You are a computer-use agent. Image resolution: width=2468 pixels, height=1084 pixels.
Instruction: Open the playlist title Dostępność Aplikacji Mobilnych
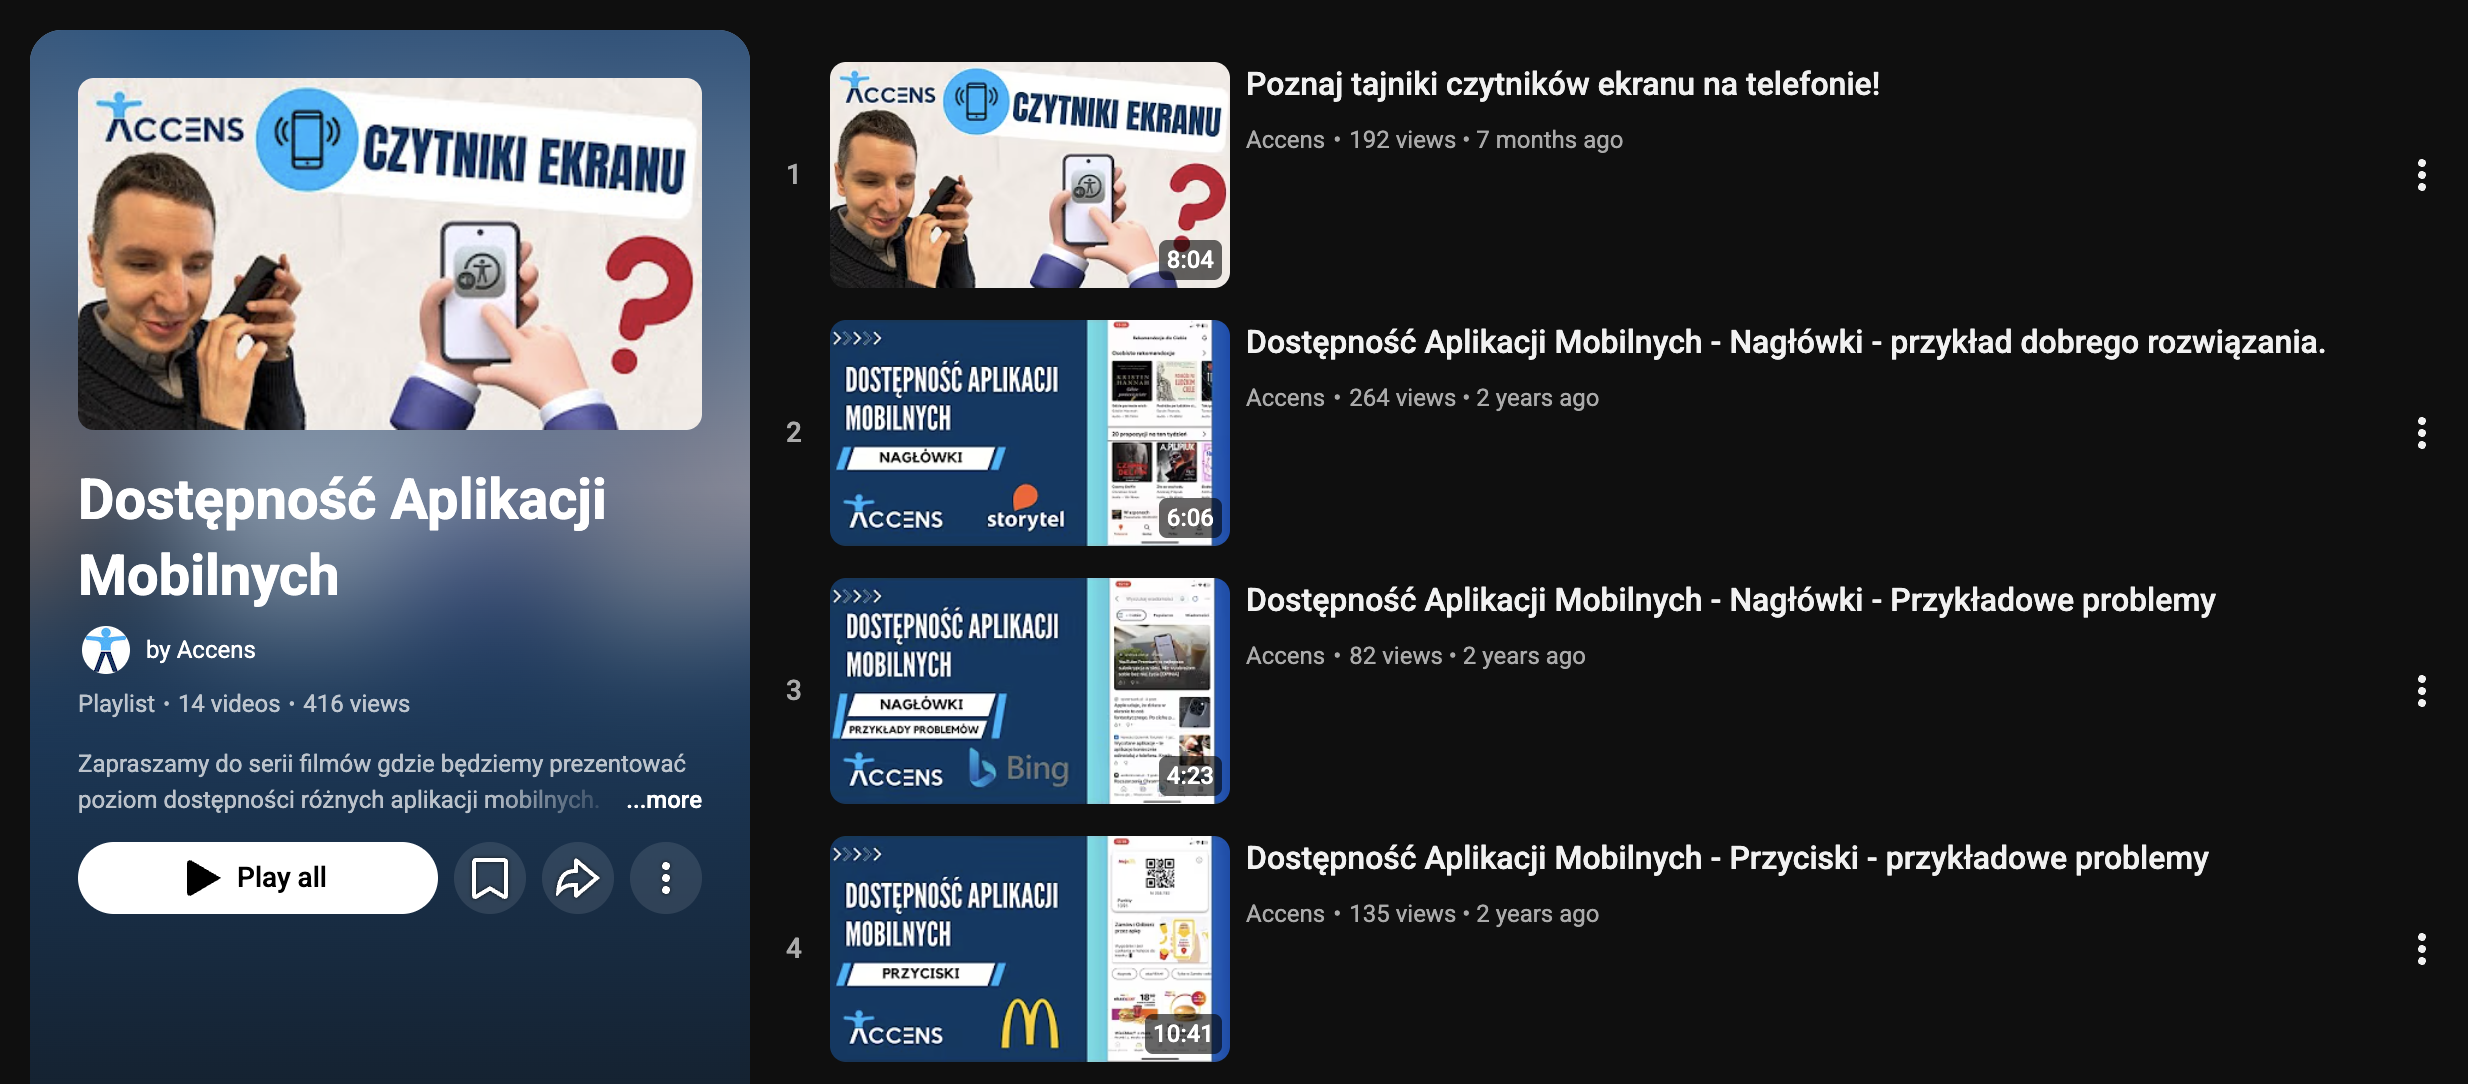342,536
